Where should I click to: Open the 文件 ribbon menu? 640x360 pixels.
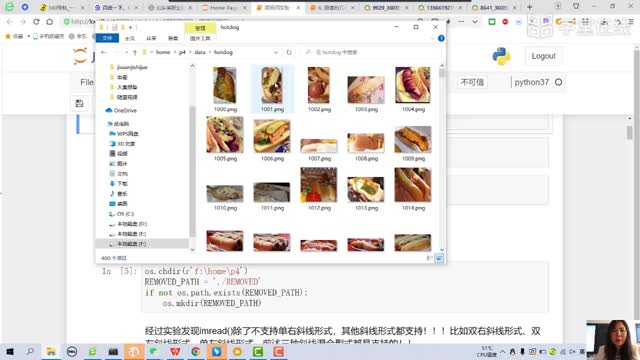tap(107, 38)
